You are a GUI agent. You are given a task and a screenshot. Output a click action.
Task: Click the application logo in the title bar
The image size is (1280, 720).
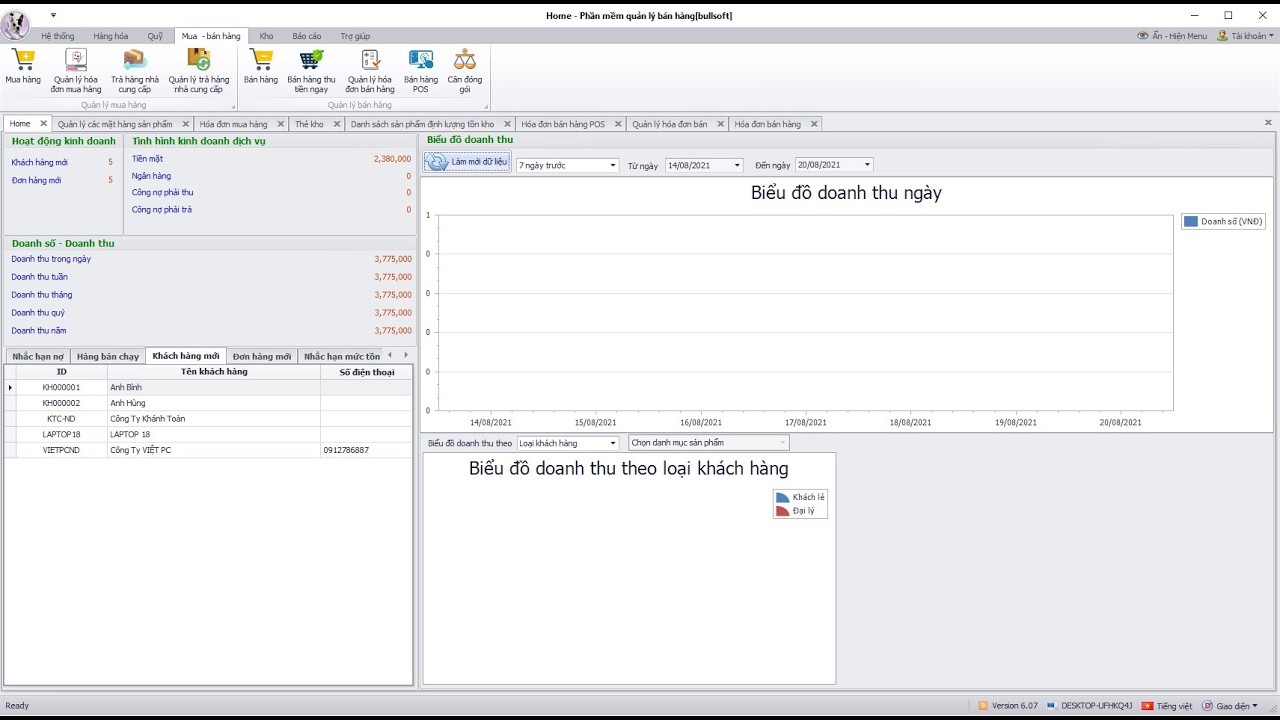(16, 25)
